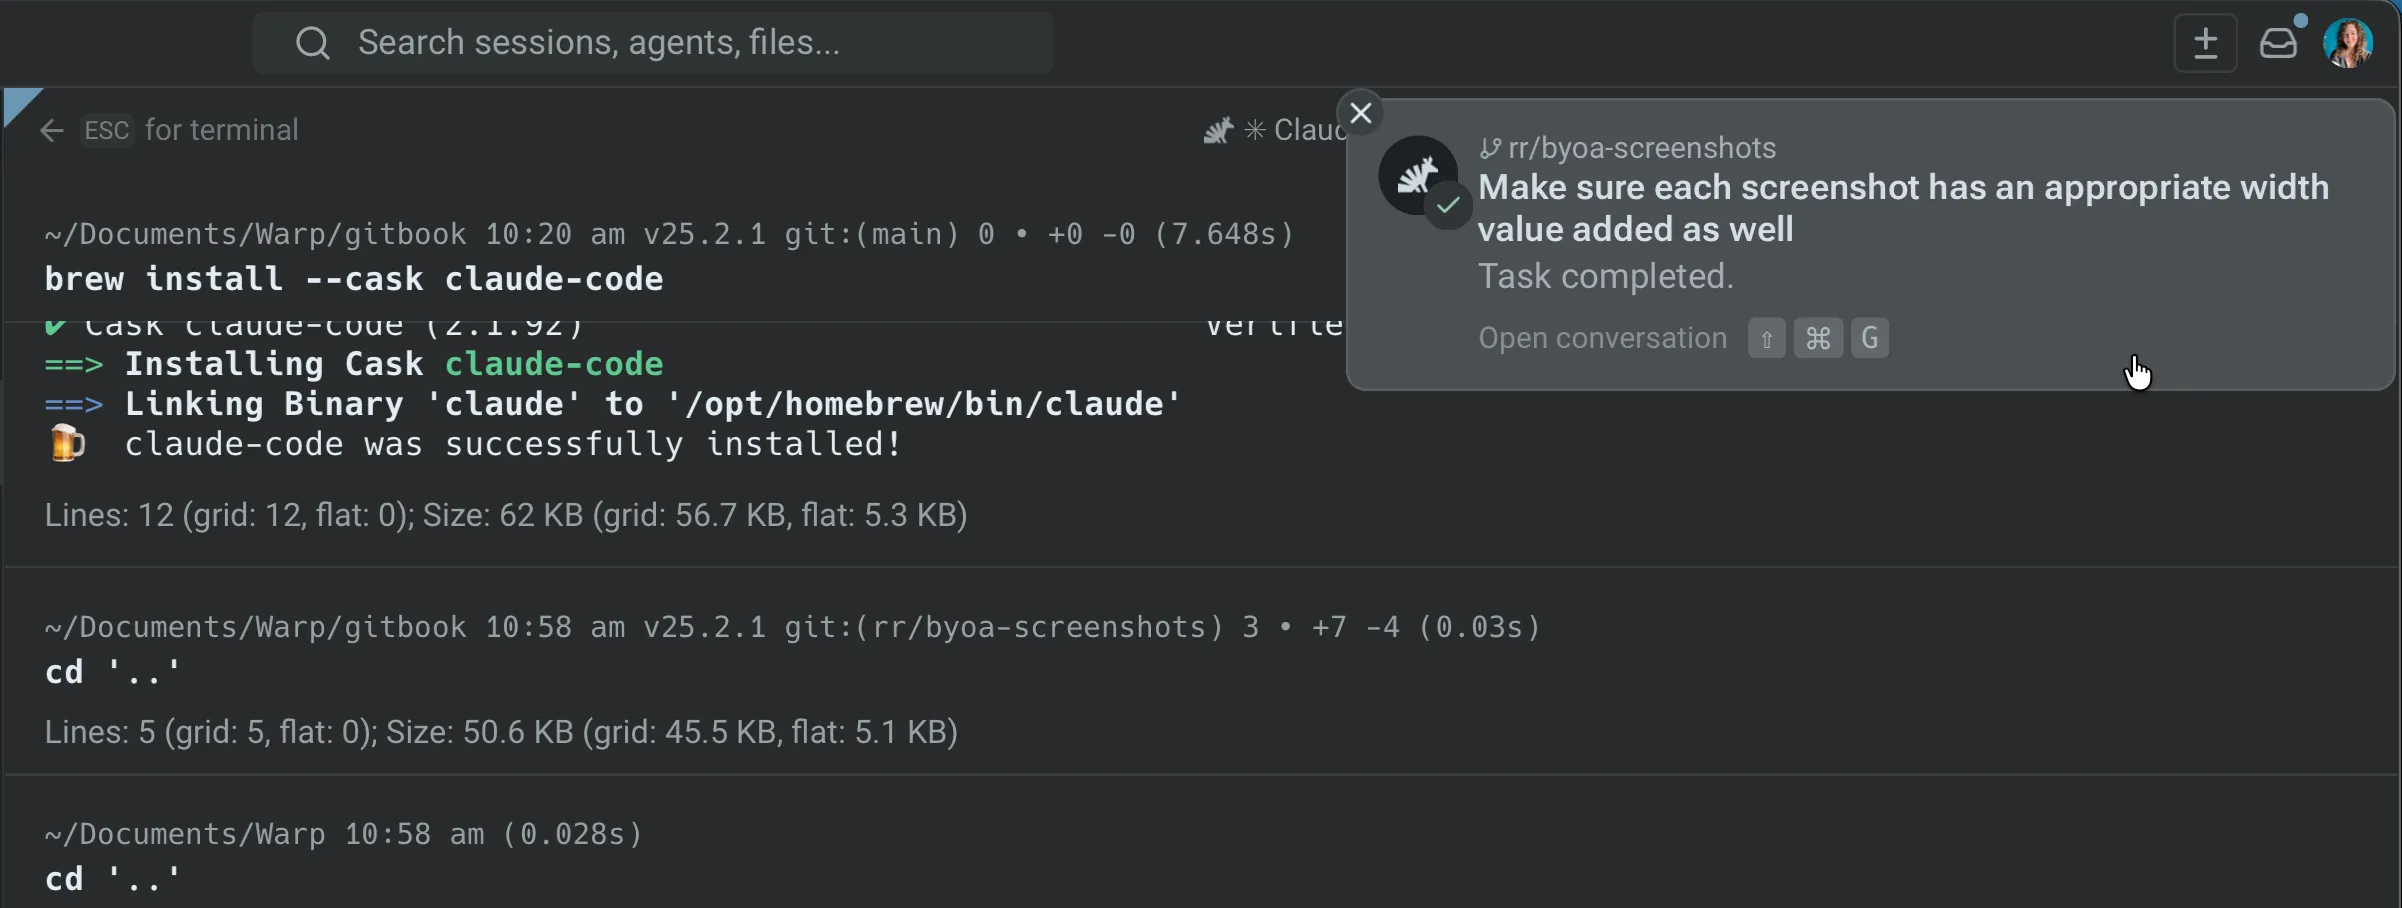Click the branch icon beside rr/byoa-screenshots
Viewport: 2402px width, 908px height.
pos(1491,147)
